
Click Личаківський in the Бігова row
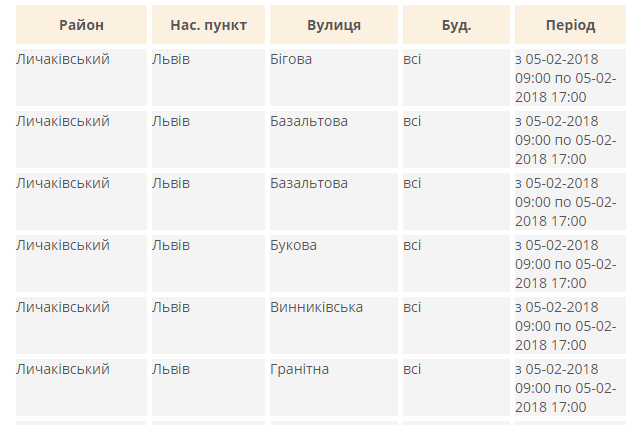pos(63,59)
